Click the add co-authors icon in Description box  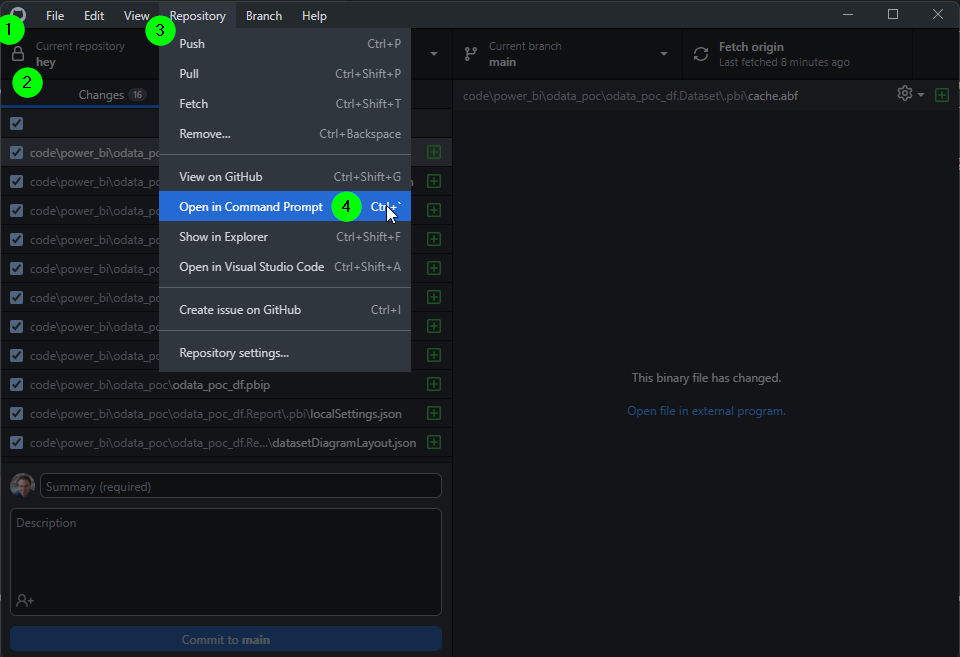pos(25,601)
